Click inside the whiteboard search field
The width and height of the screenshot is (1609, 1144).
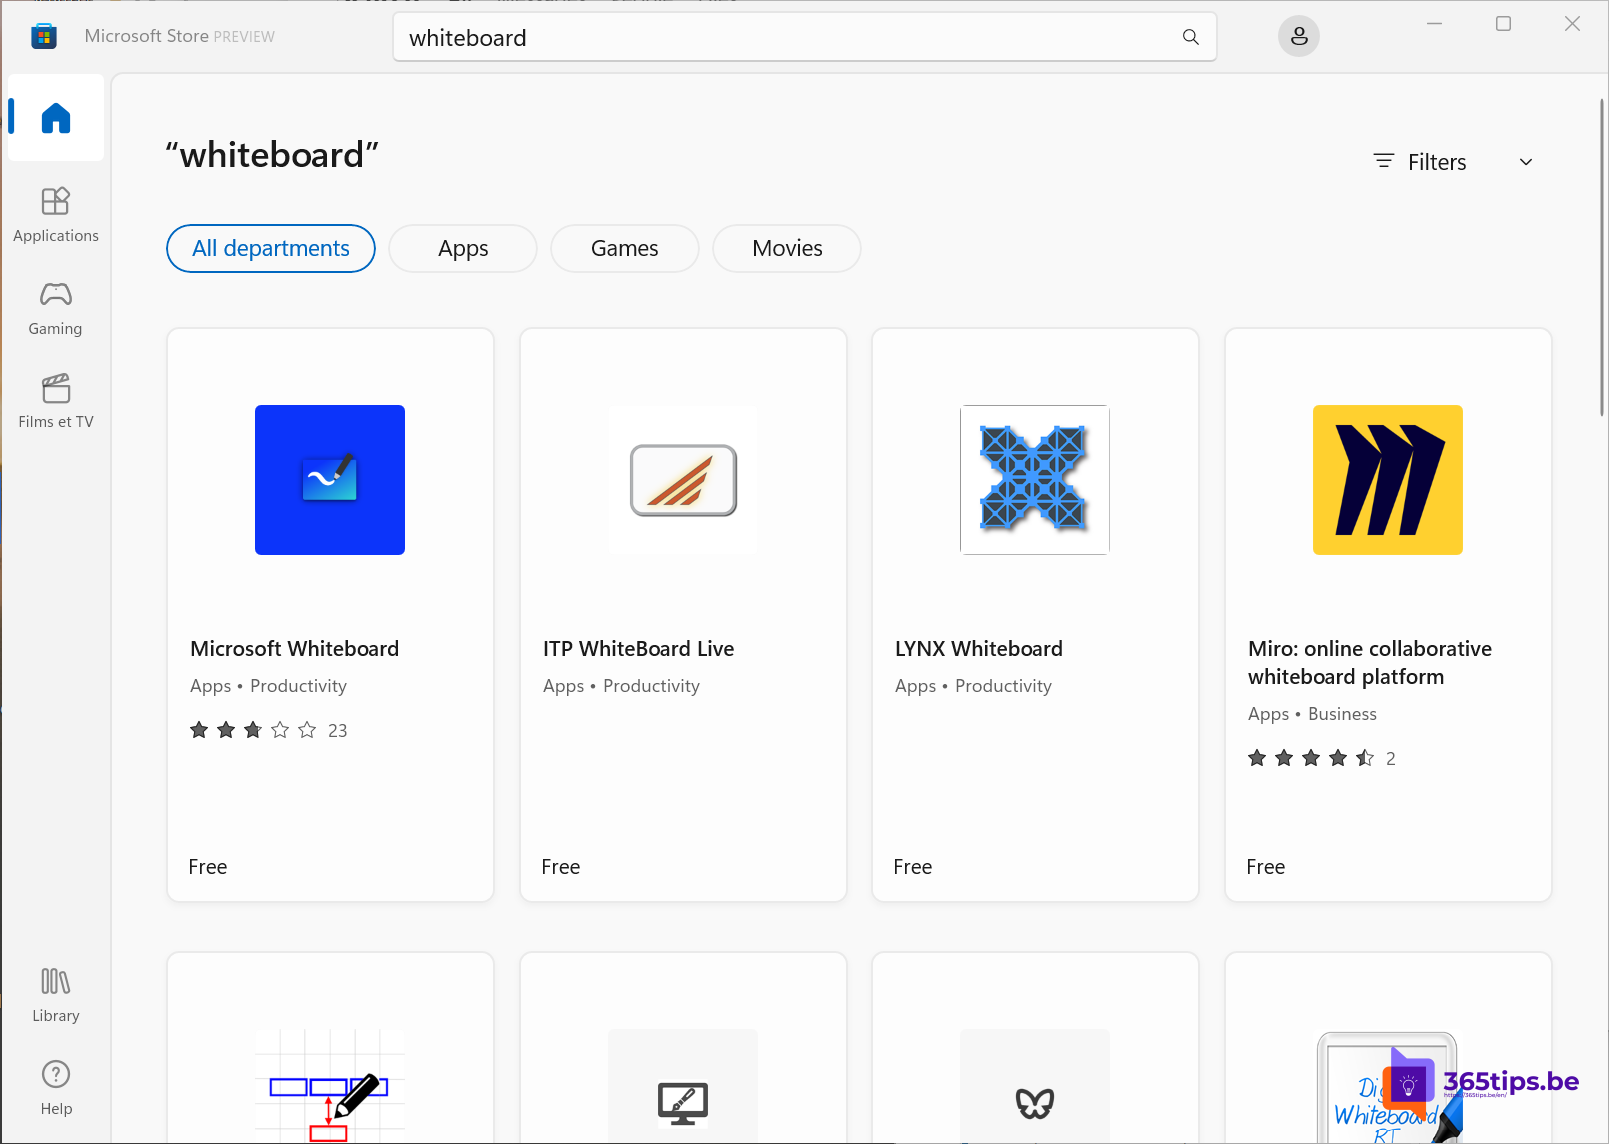(x=700, y=37)
